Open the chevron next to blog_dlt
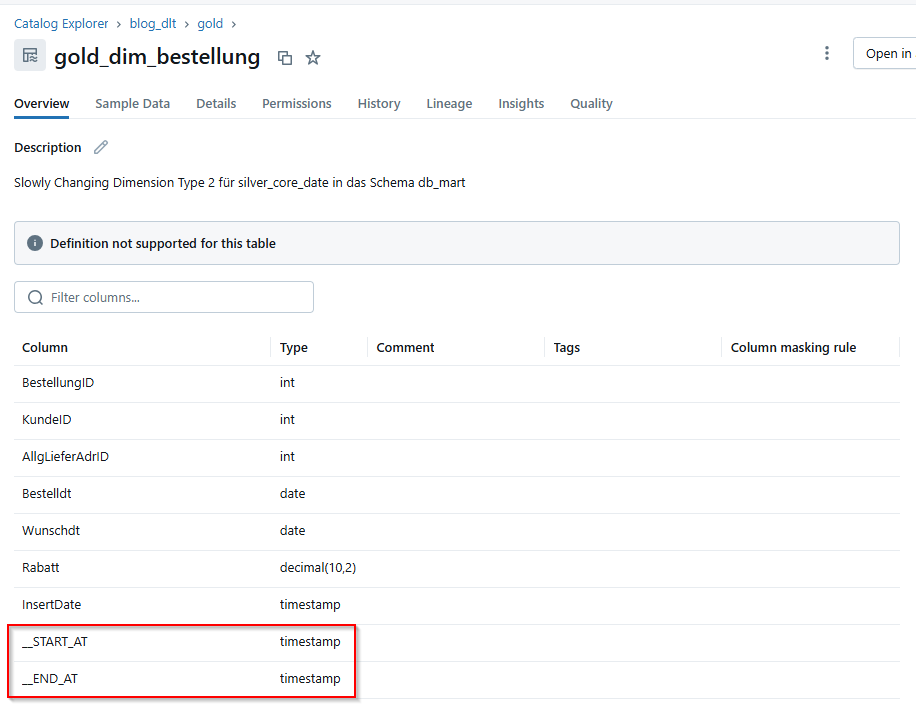Image resolution: width=916 pixels, height=706 pixels. click(185, 23)
